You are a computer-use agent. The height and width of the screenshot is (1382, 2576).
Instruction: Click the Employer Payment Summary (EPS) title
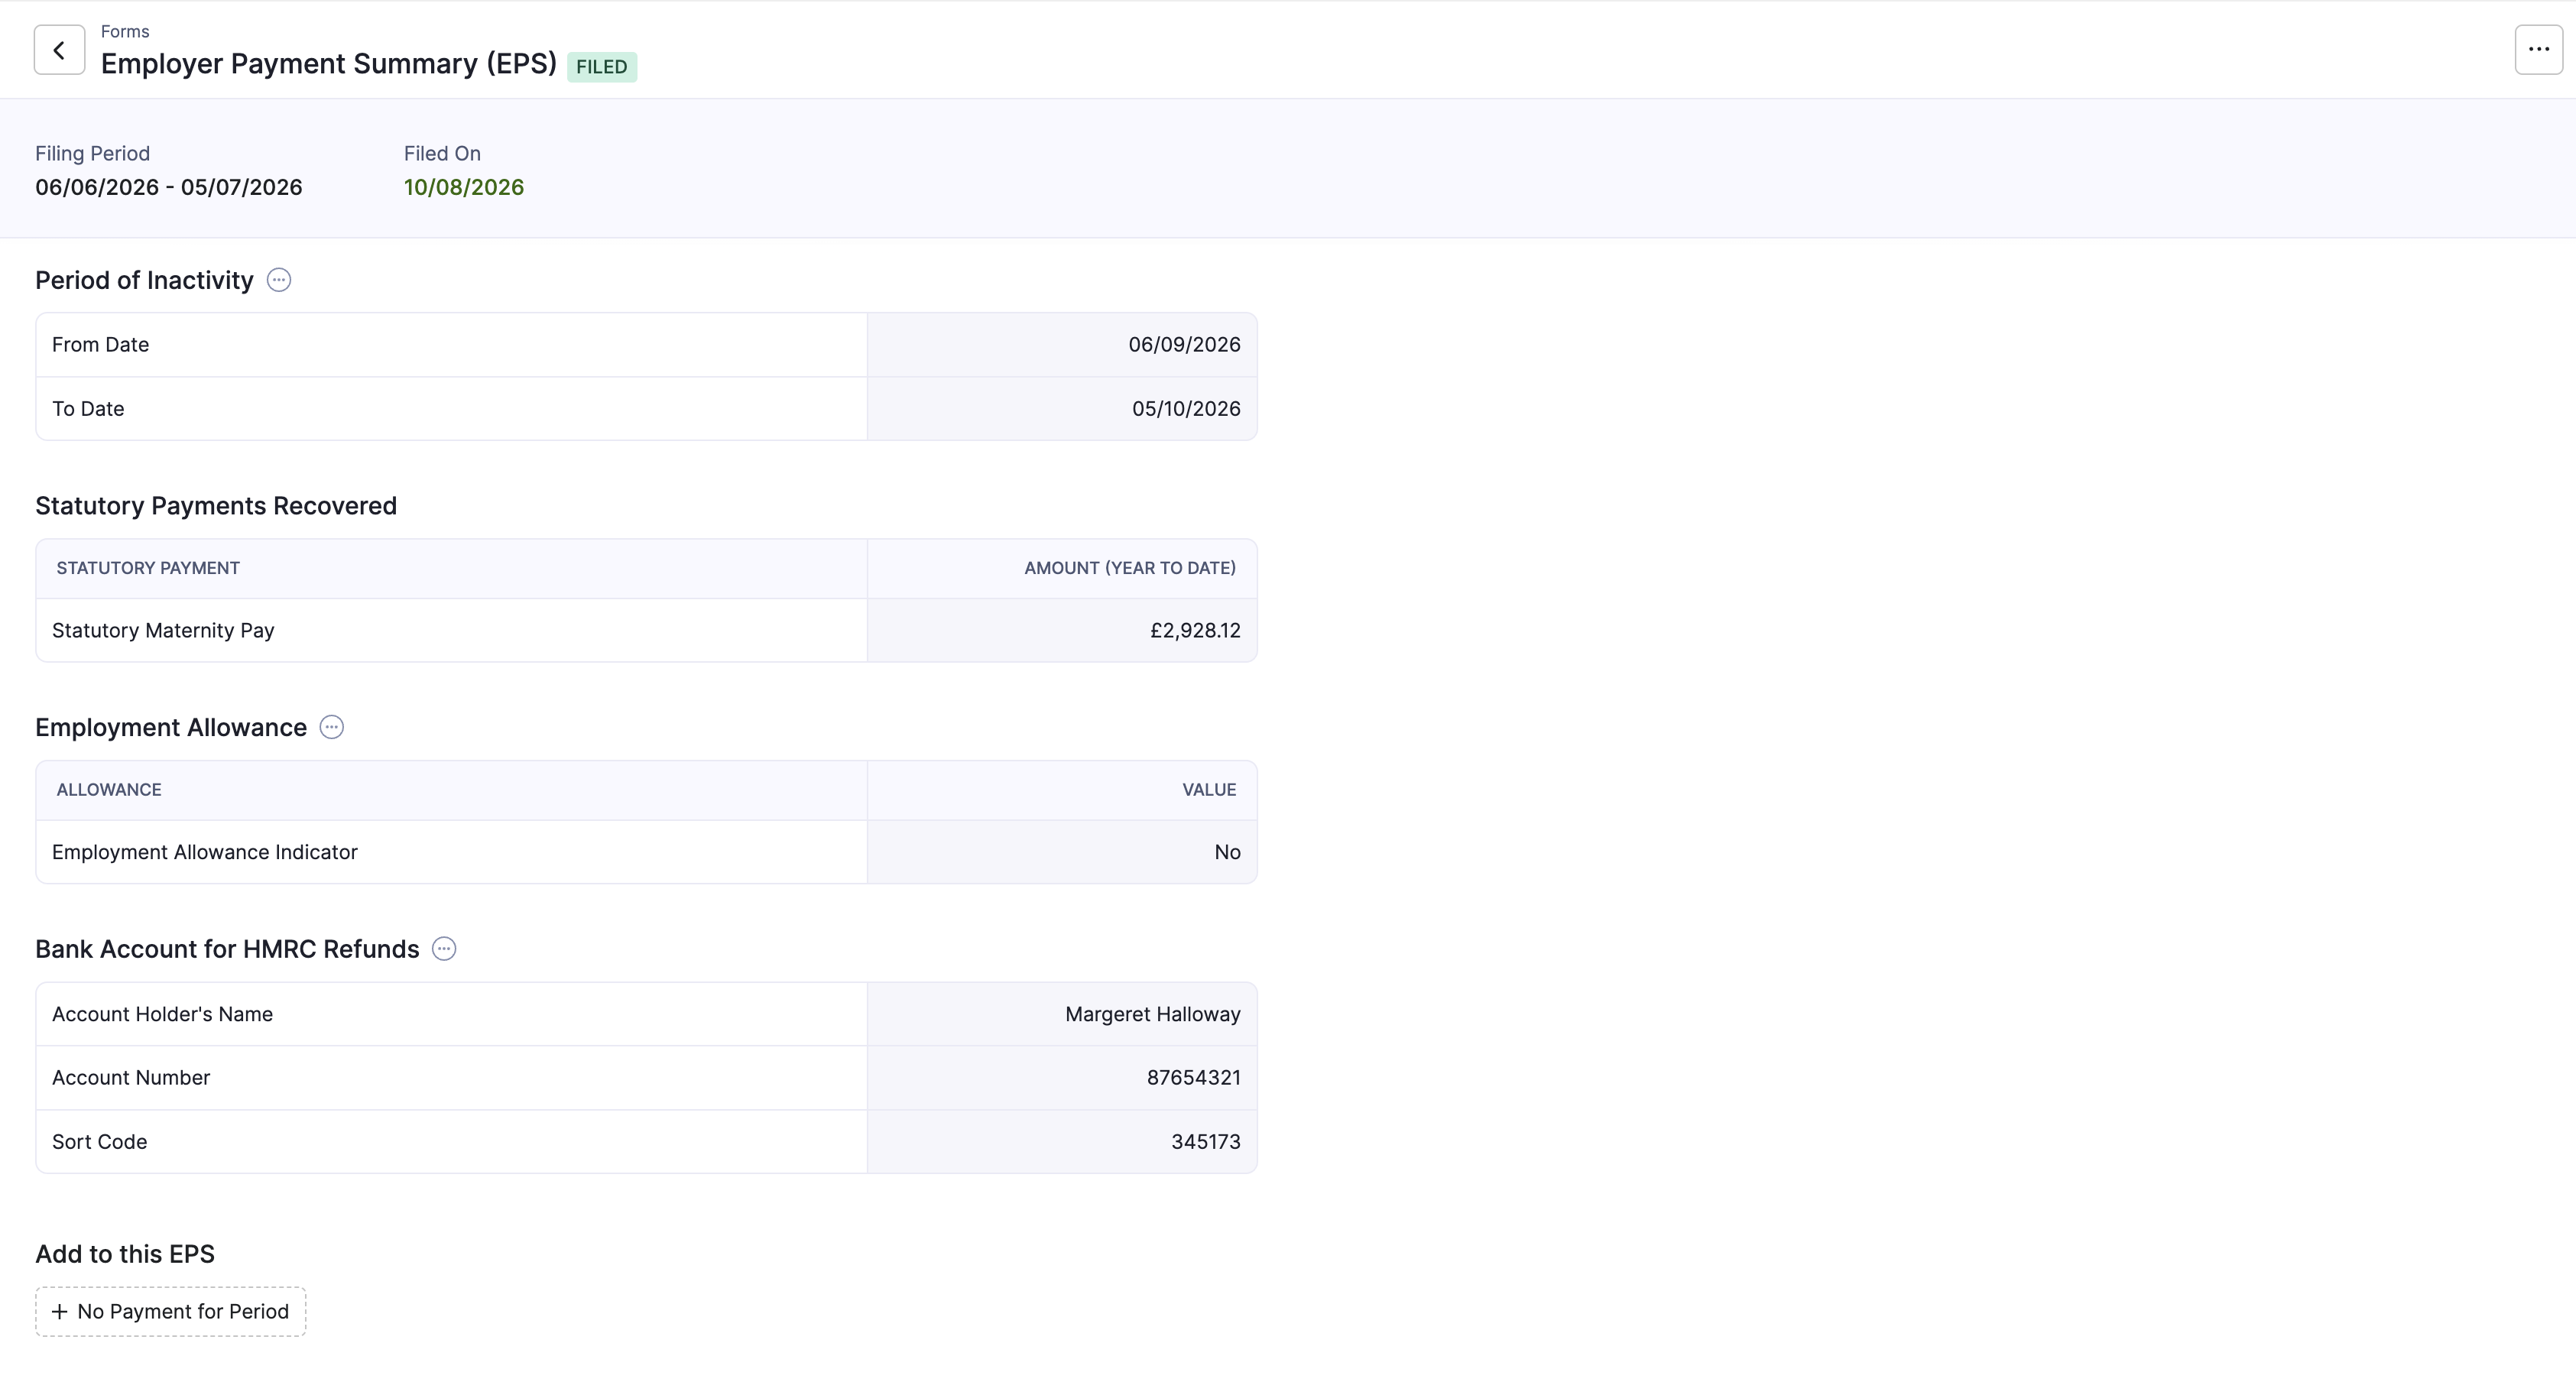point(329,64)
